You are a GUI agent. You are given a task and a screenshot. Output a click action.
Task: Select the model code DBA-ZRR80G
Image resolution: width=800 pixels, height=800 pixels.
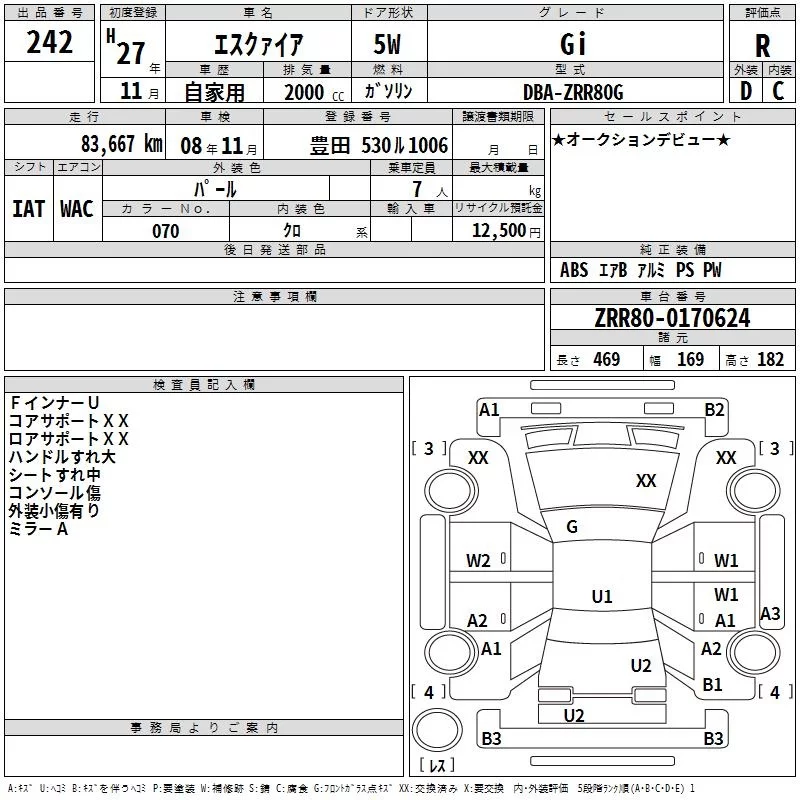[x=573, y=92]
